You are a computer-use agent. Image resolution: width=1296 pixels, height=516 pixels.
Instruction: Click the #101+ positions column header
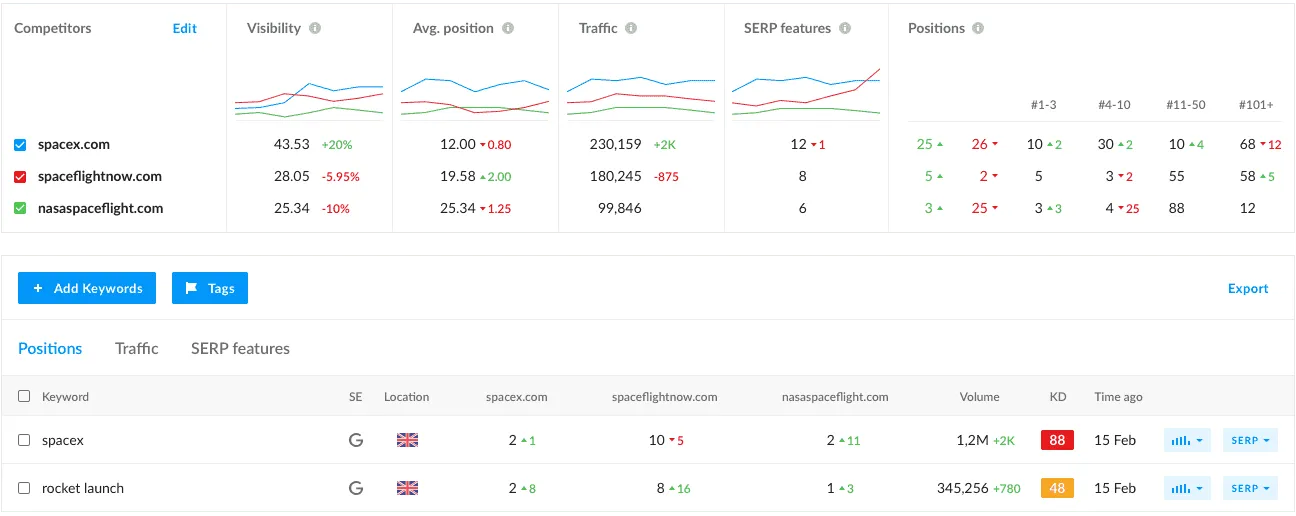(x=1255, y=104)
